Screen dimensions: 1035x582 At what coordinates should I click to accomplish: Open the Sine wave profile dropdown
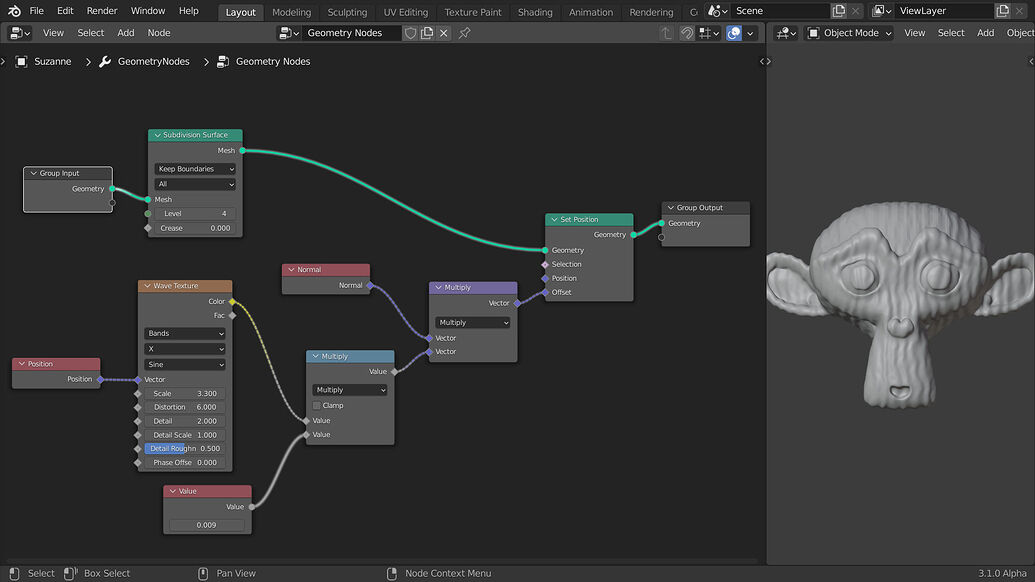[x=185, y=365]
